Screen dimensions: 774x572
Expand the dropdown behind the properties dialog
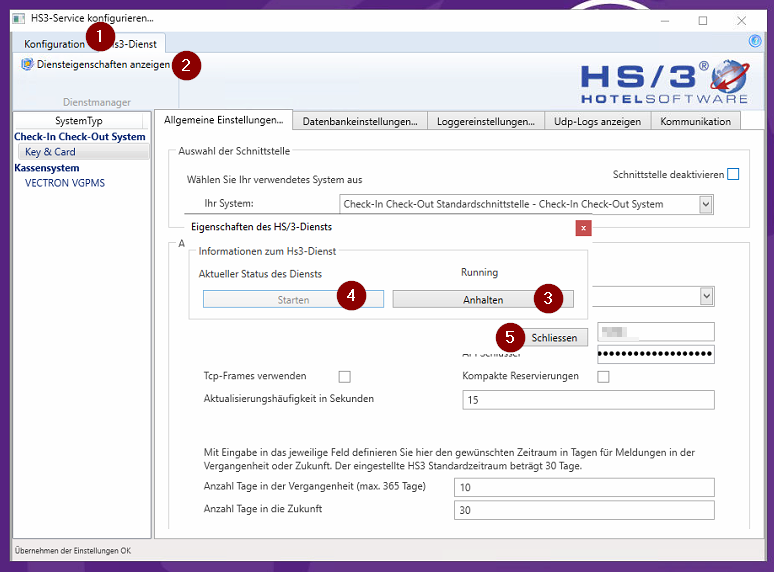click(x=706, y=296)
